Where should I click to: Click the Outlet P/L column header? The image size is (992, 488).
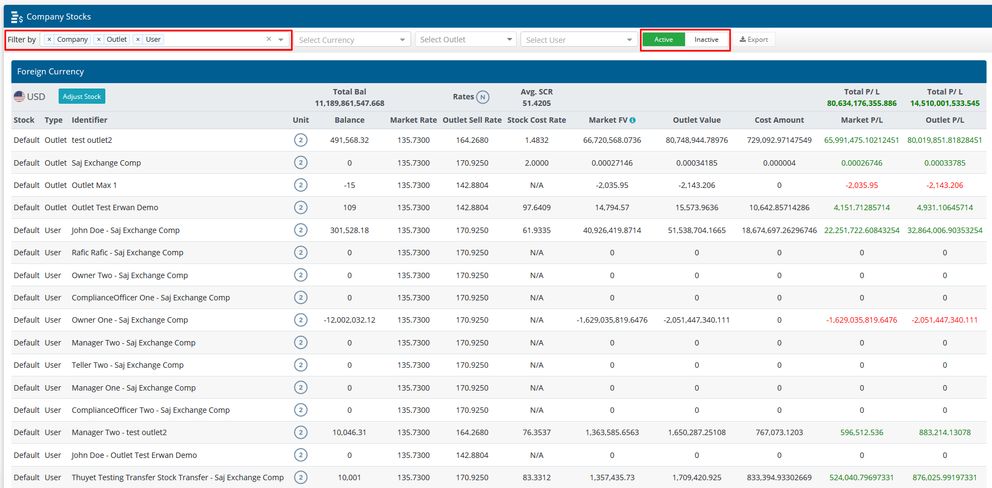tap(944, 120)
